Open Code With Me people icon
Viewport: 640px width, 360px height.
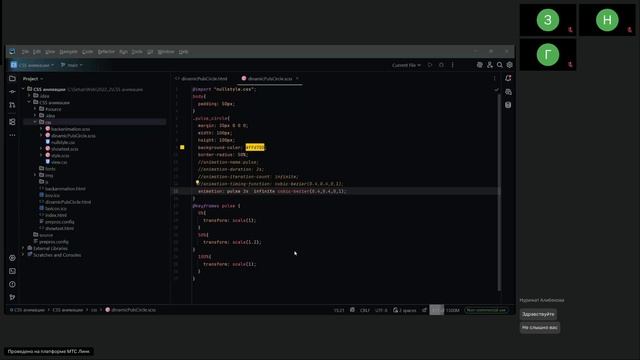pos(490,65)
